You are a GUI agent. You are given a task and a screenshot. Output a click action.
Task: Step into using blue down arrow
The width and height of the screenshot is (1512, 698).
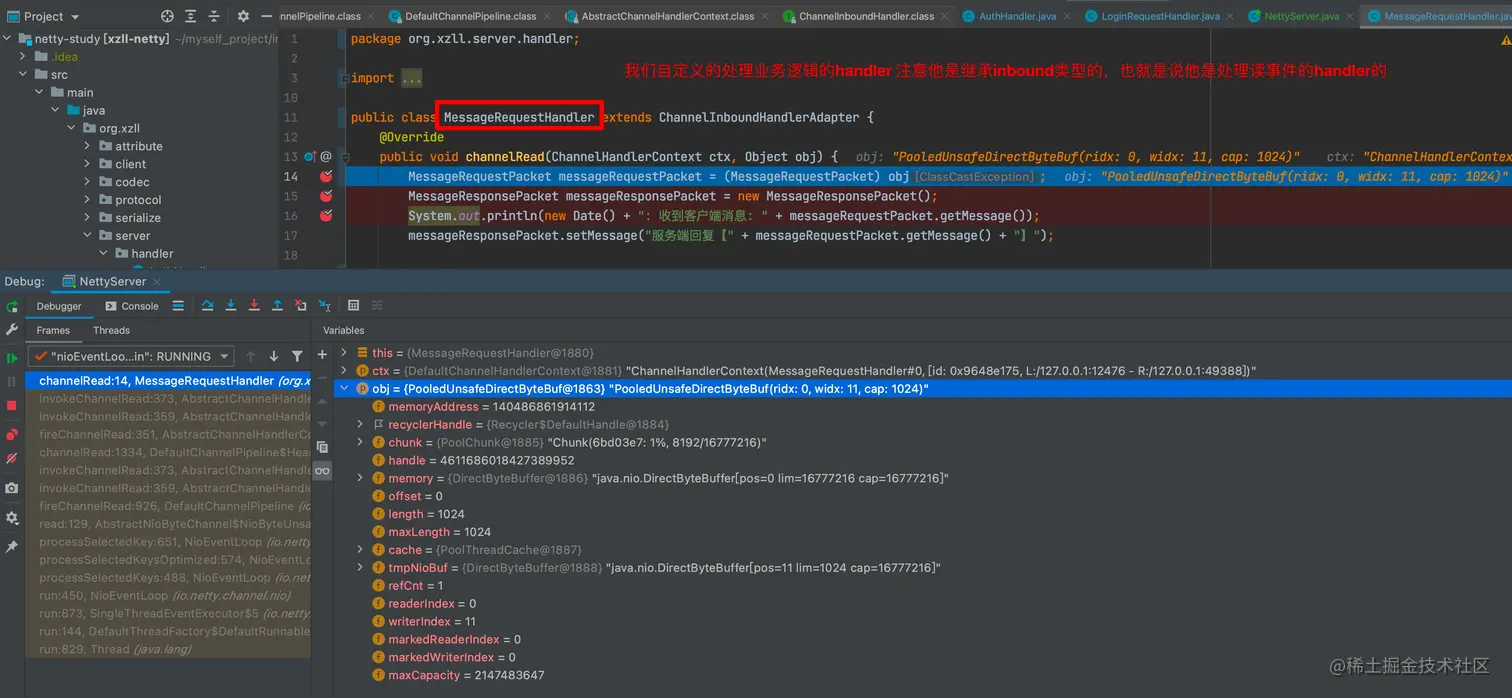point(231,306)
